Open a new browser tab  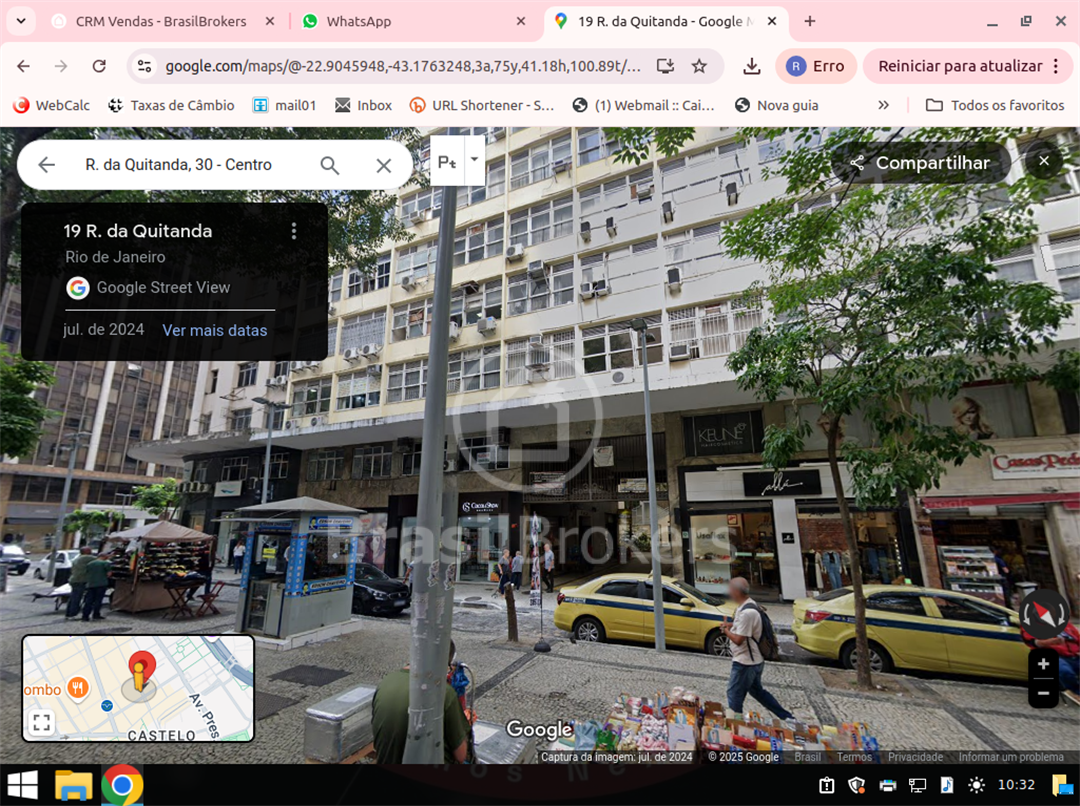(x=810, y=21)
